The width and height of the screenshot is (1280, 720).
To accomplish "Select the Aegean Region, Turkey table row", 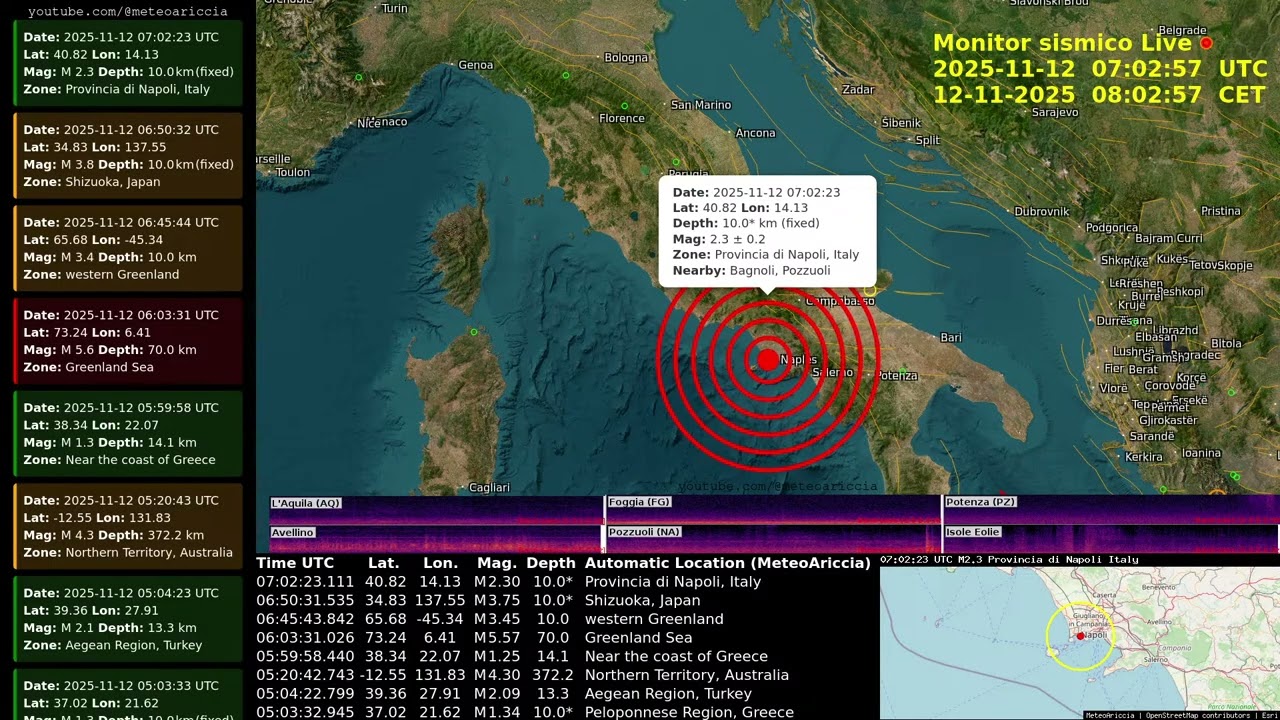I will 562,694.
